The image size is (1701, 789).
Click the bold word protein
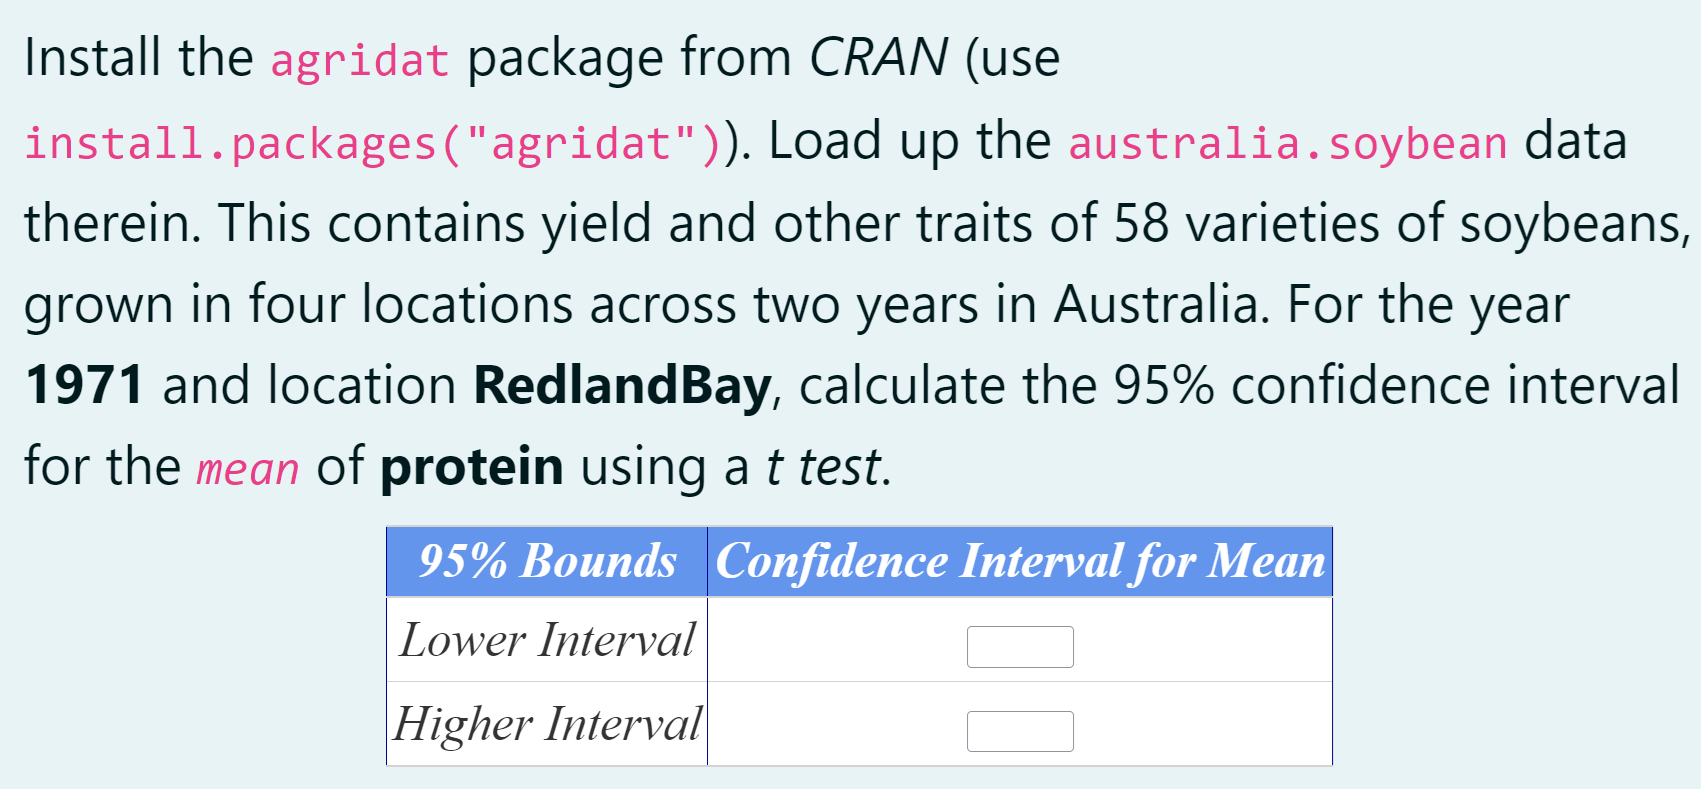[x=471, y=467]
